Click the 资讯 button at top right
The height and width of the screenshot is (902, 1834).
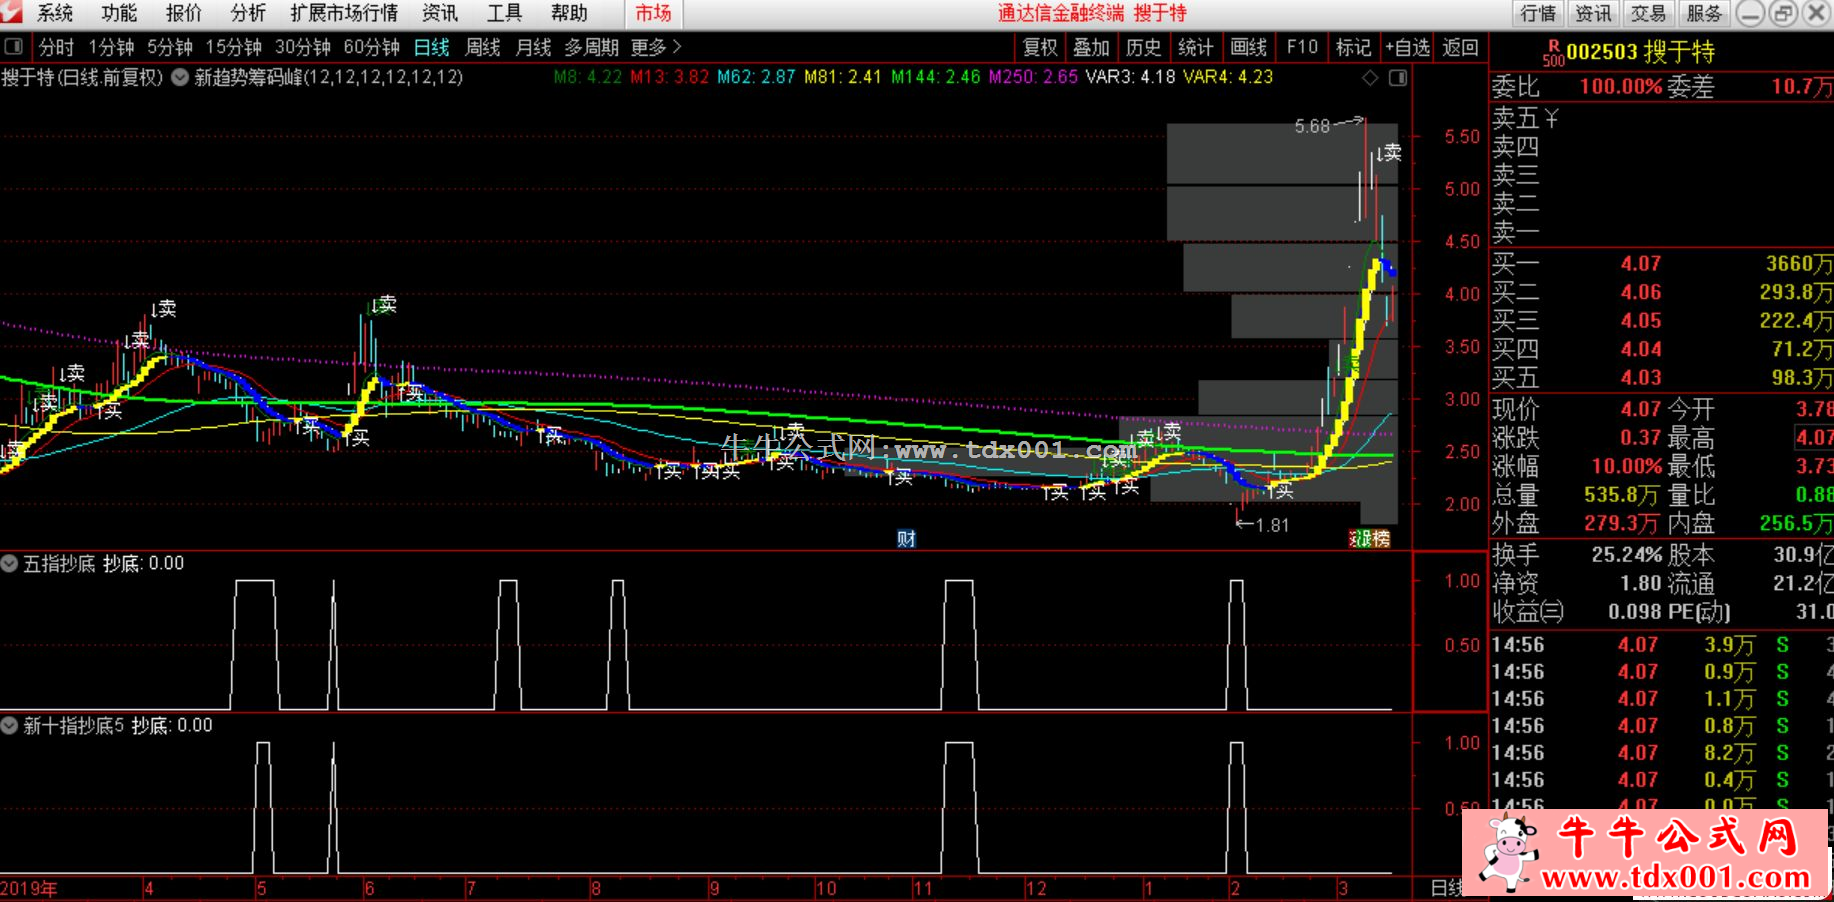(x=1593, y=13)
